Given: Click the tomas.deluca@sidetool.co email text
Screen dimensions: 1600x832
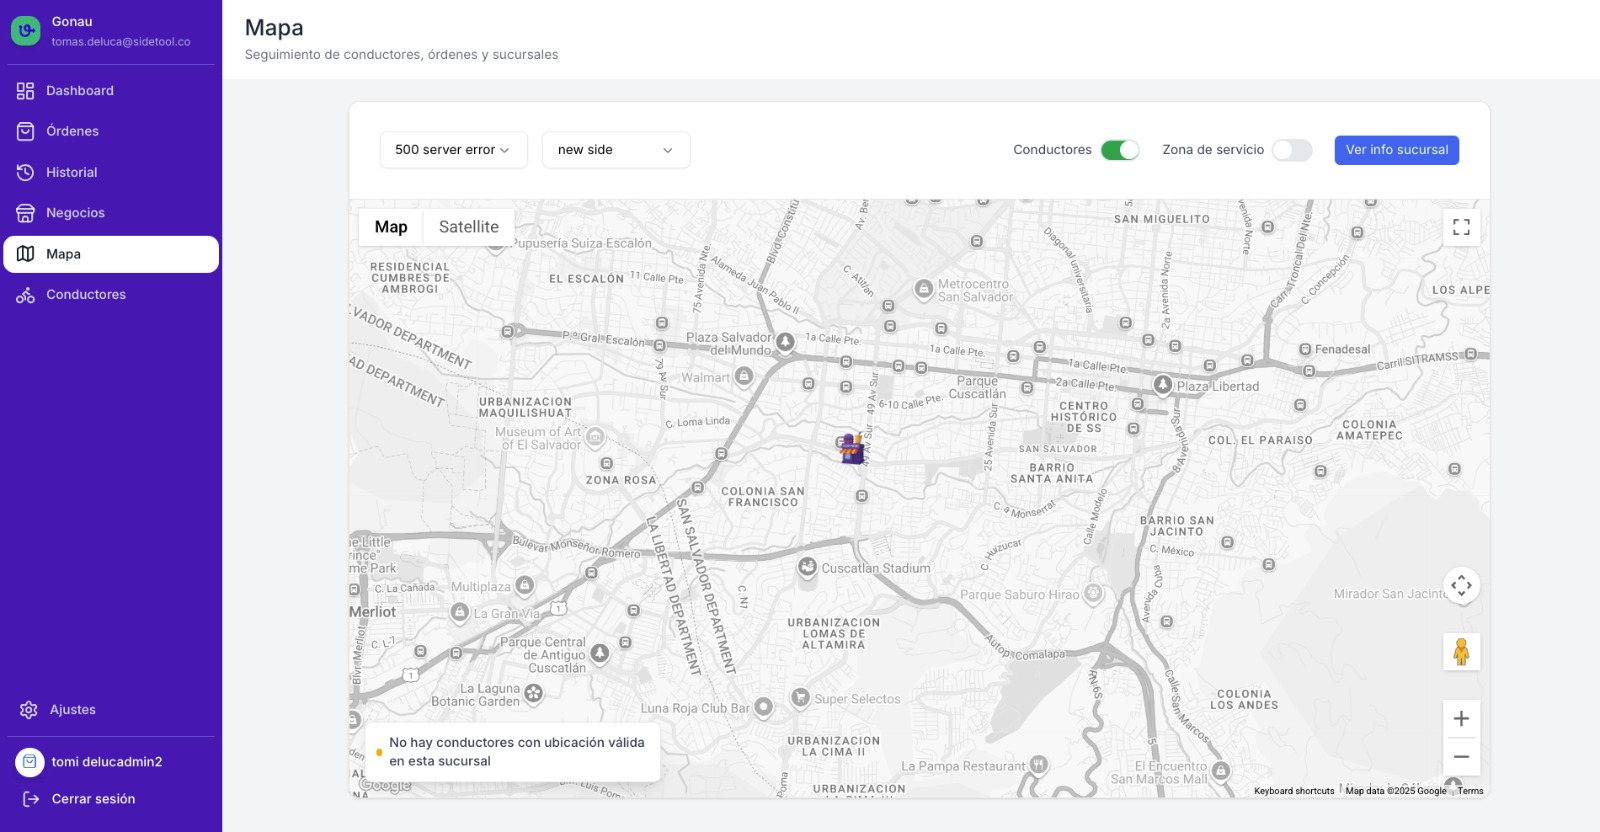Looking at the screenshot, I should click(x=121, y=42).
